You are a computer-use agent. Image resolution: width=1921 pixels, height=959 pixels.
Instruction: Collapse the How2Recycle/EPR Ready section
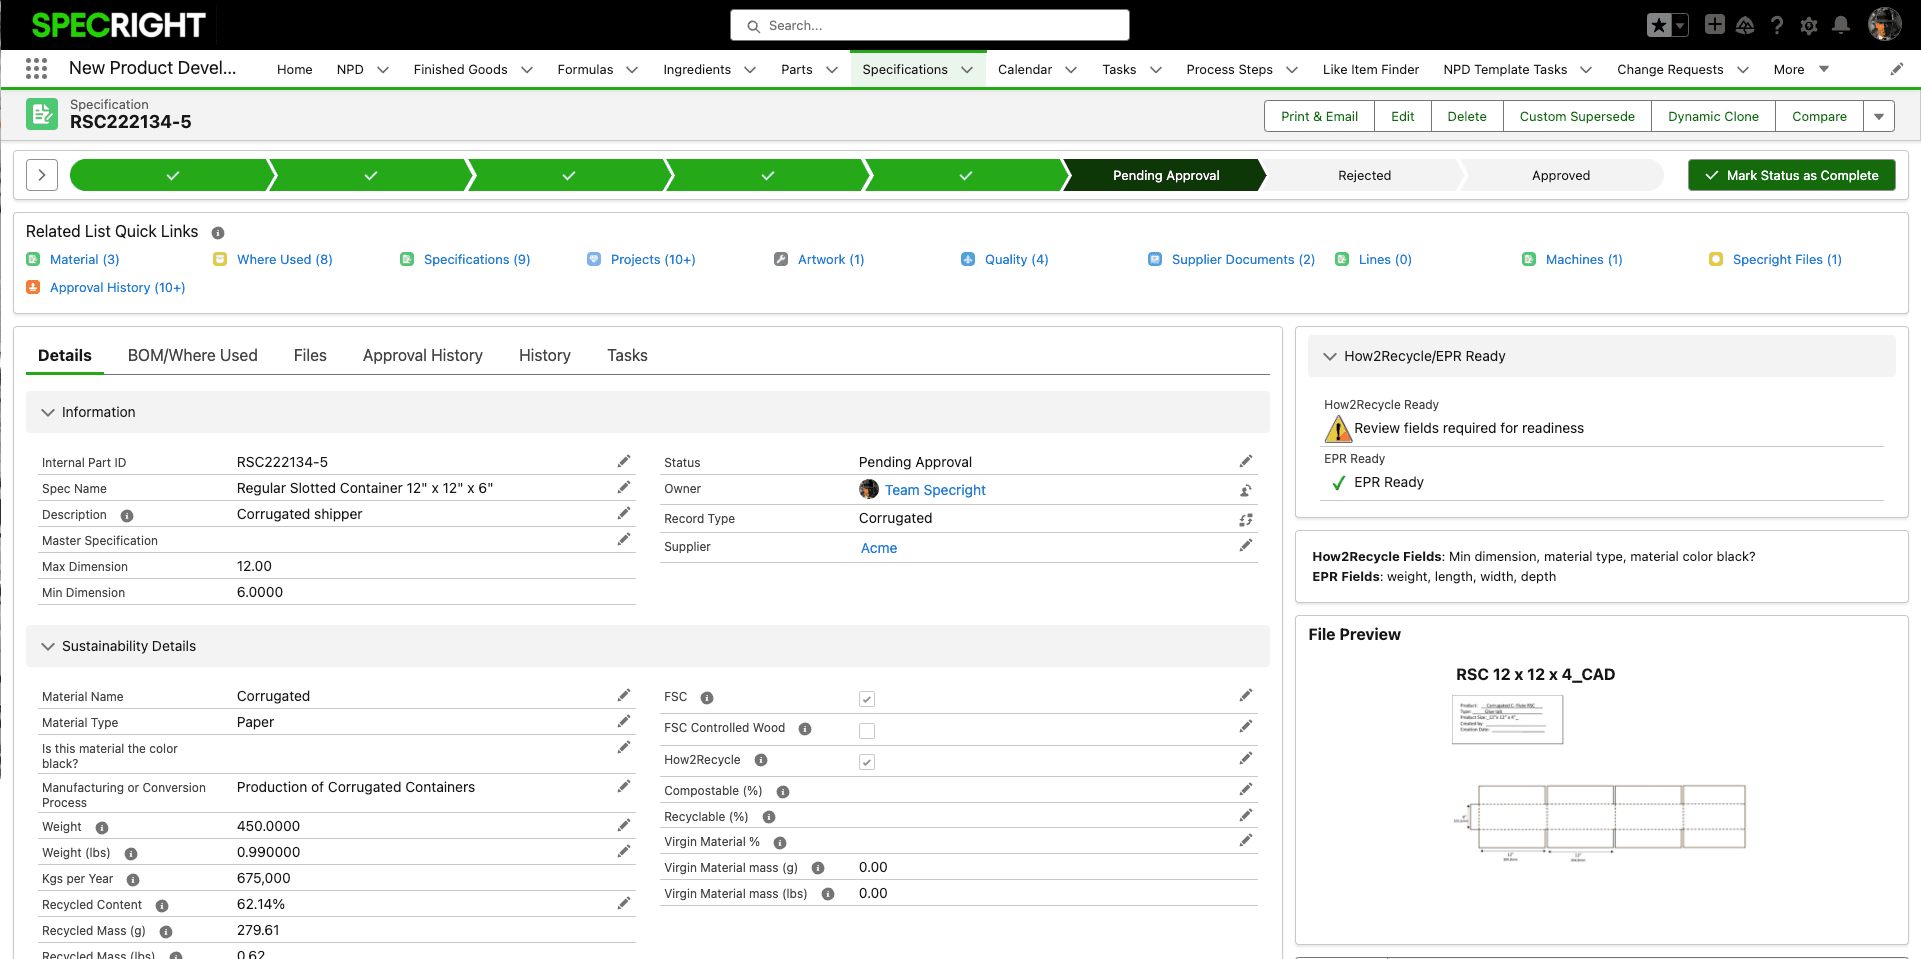[1330, 356]
